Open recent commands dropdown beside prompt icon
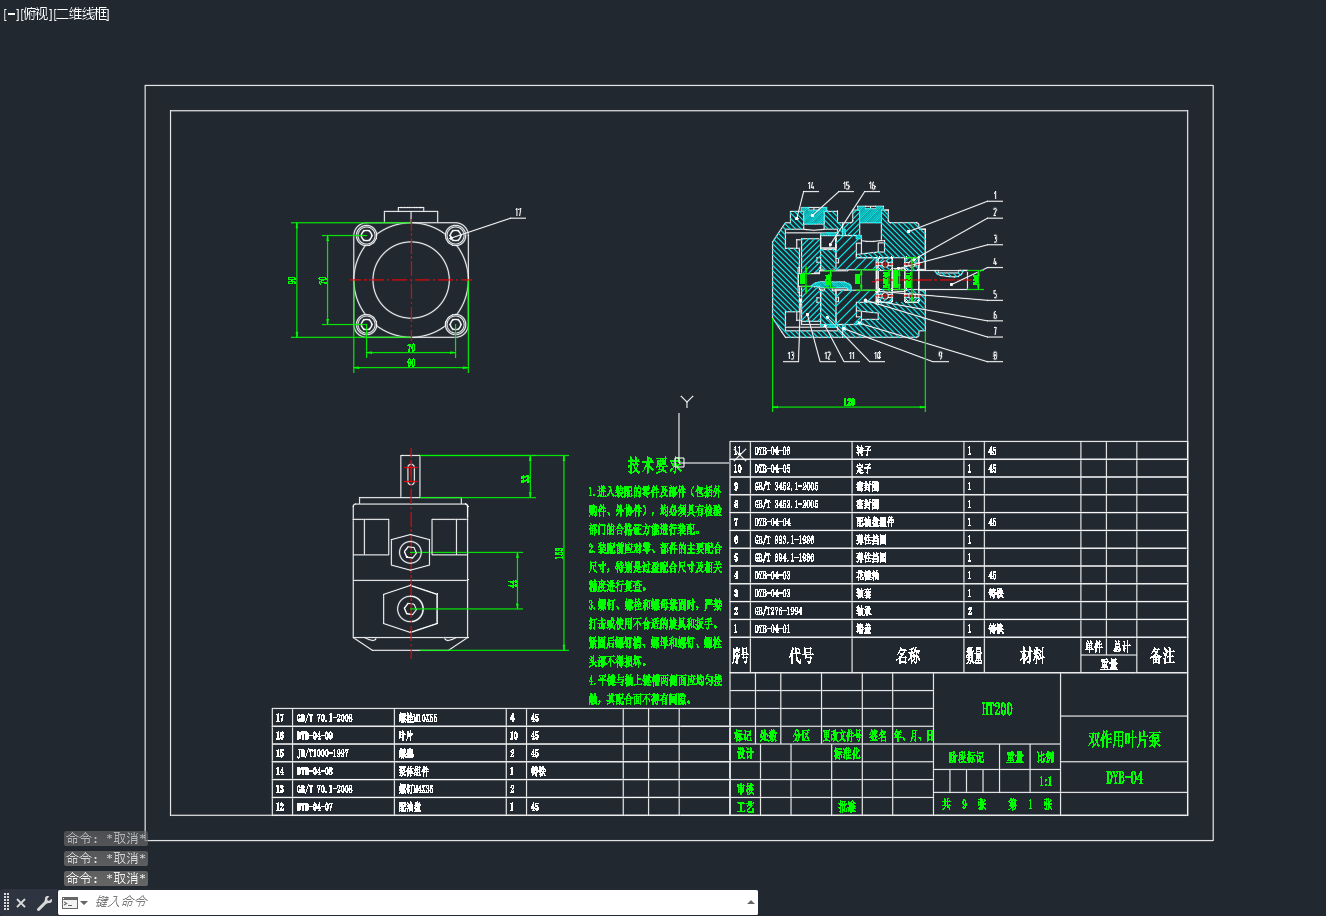The height and width of the screenshot is (916, 1326). point(84,903)
